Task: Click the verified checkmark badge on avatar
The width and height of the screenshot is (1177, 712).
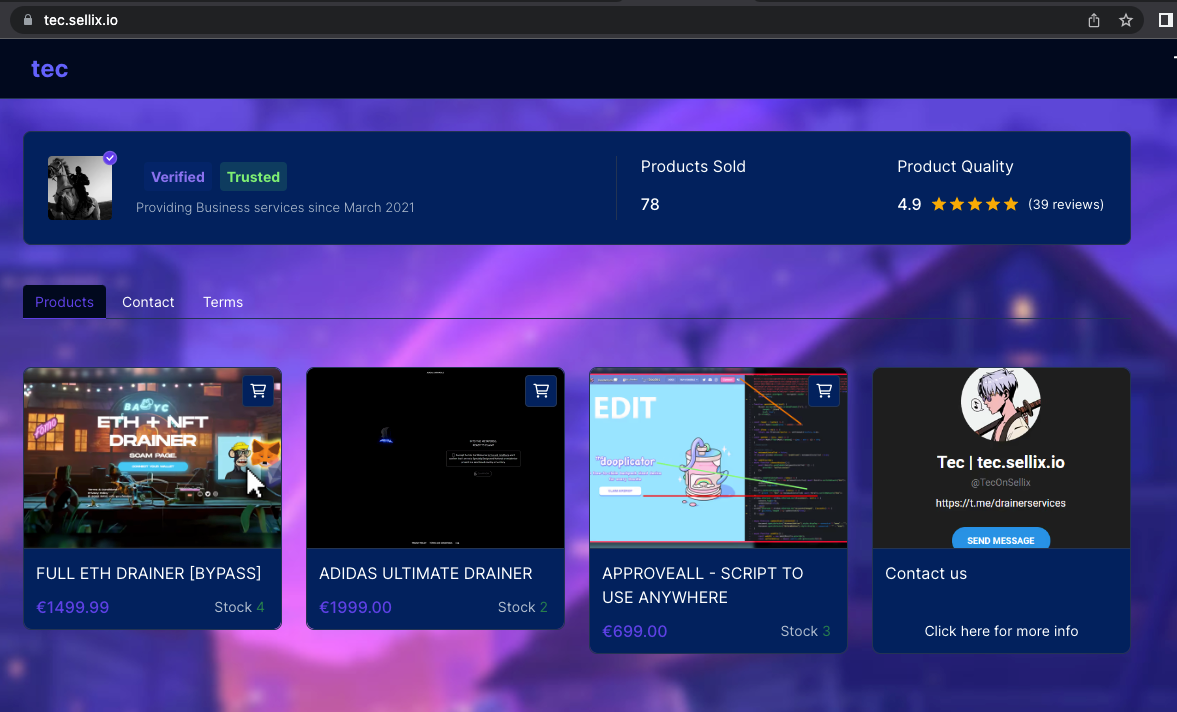Action: (x=110, y=158)
